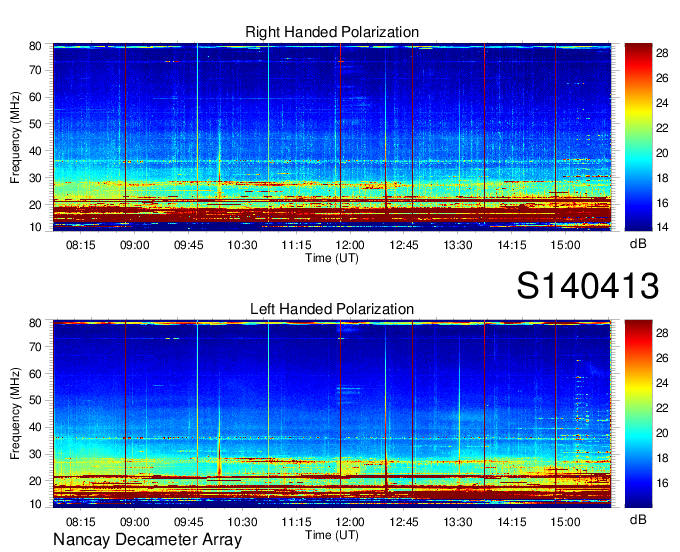
Task: Select the S140413 label
Action: (x=588, y=286)
